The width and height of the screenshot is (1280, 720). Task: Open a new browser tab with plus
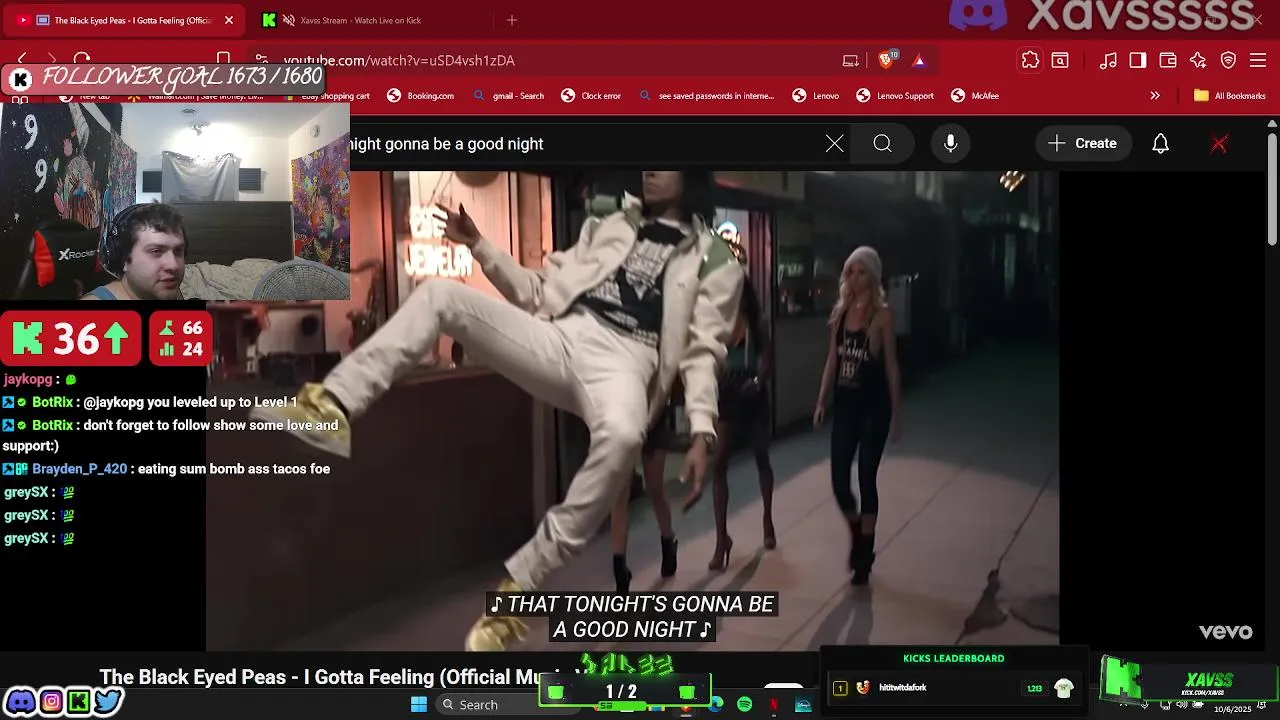512,20
